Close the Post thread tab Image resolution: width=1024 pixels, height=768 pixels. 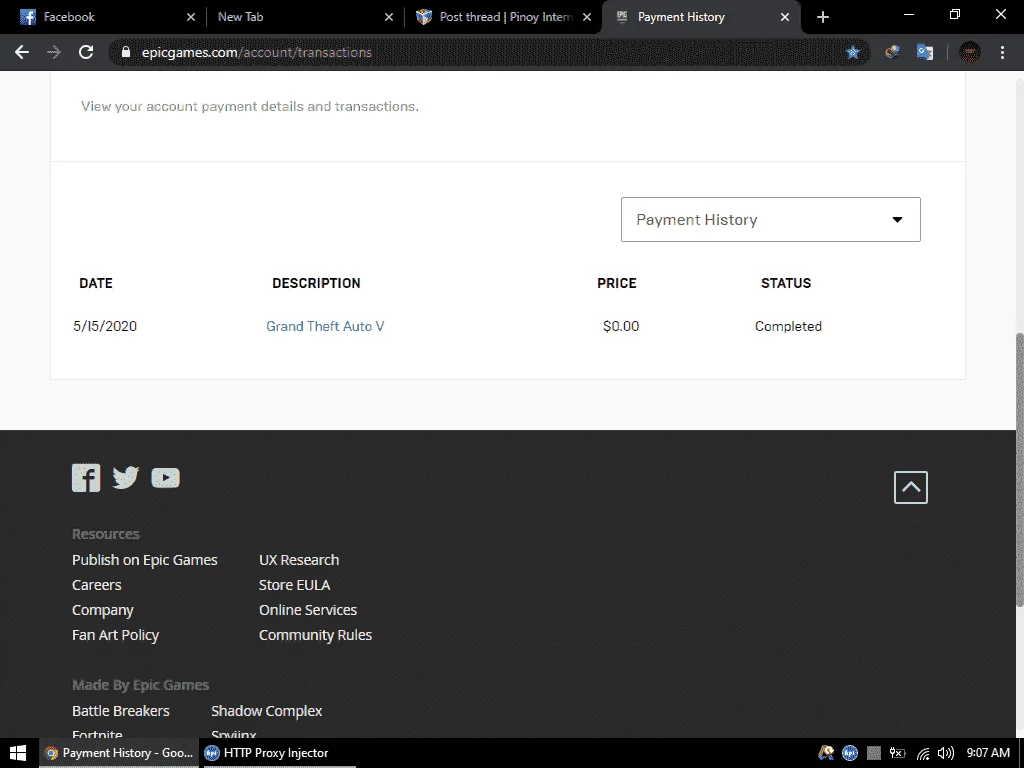coord(586,17)
